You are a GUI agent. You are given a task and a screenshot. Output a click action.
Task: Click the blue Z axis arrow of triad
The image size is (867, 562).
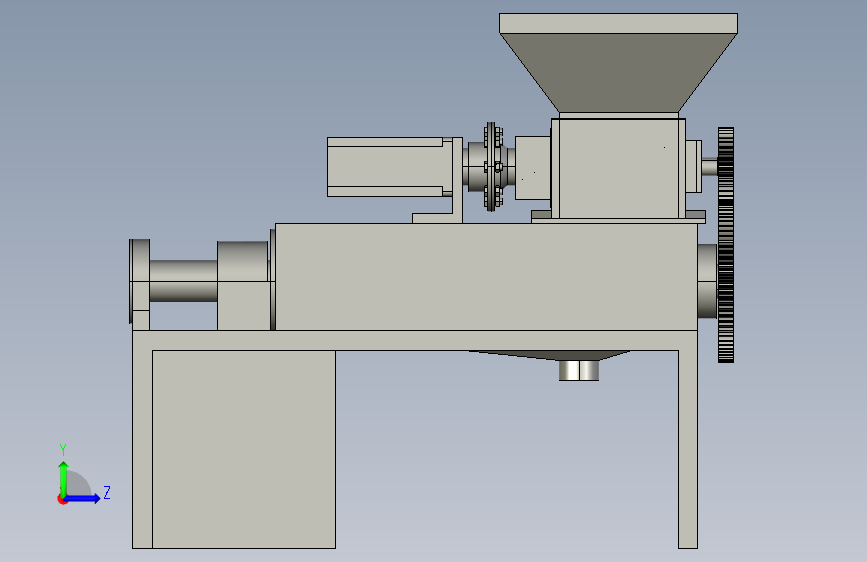(83, 498)
